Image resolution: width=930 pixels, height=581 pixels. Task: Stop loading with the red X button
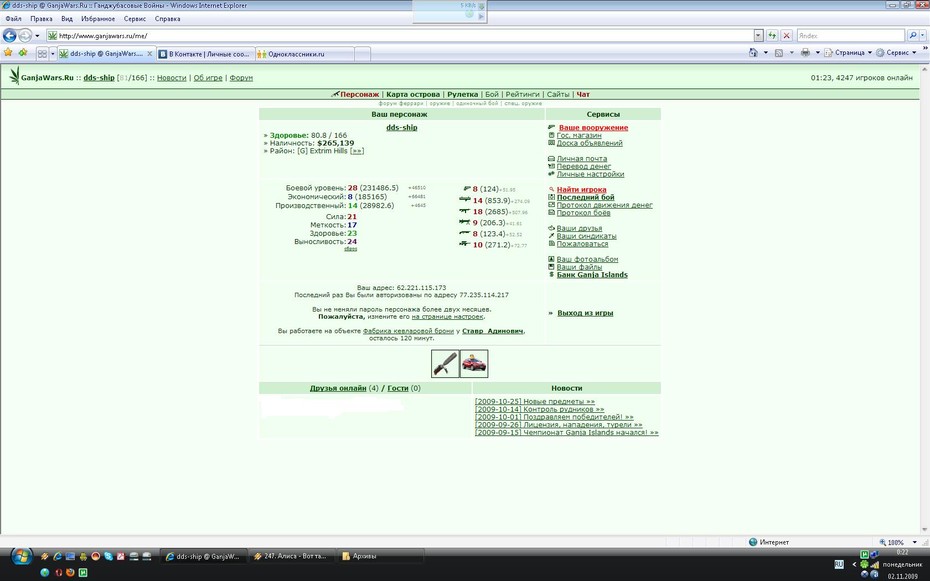pyautogui.click(x=786, y=36)
